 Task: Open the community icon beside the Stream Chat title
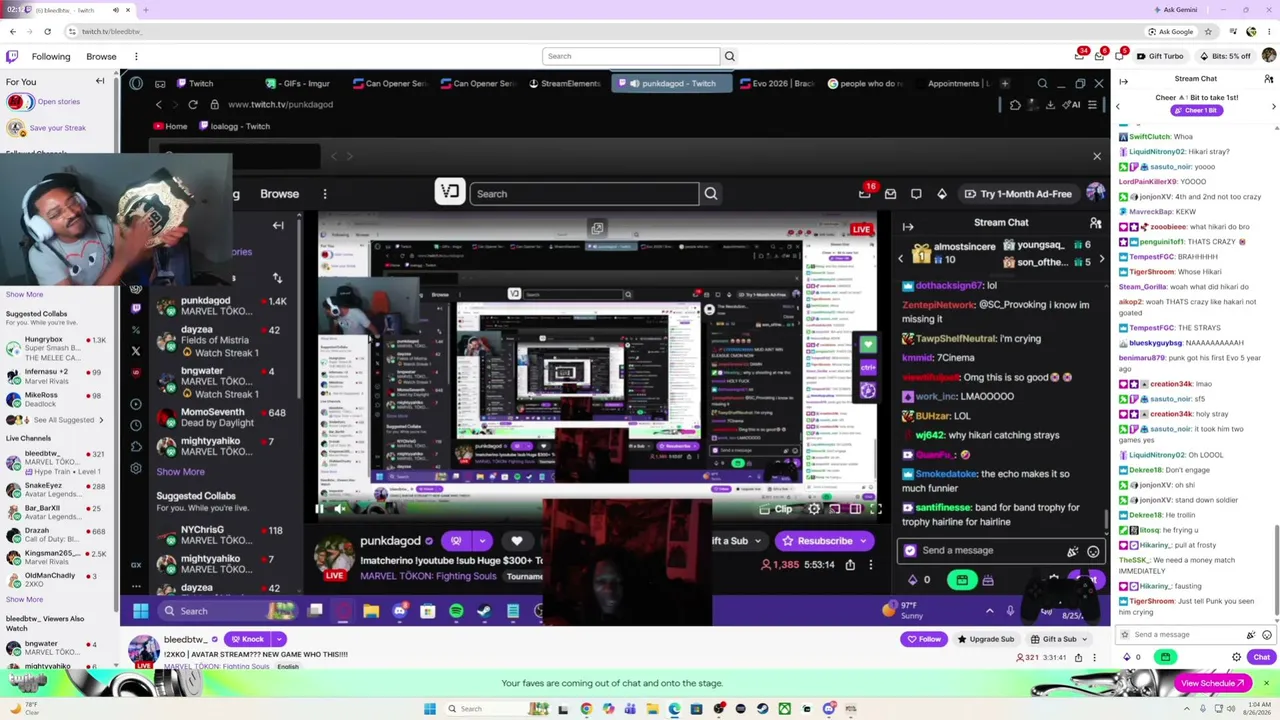(x=1269, y=79)
